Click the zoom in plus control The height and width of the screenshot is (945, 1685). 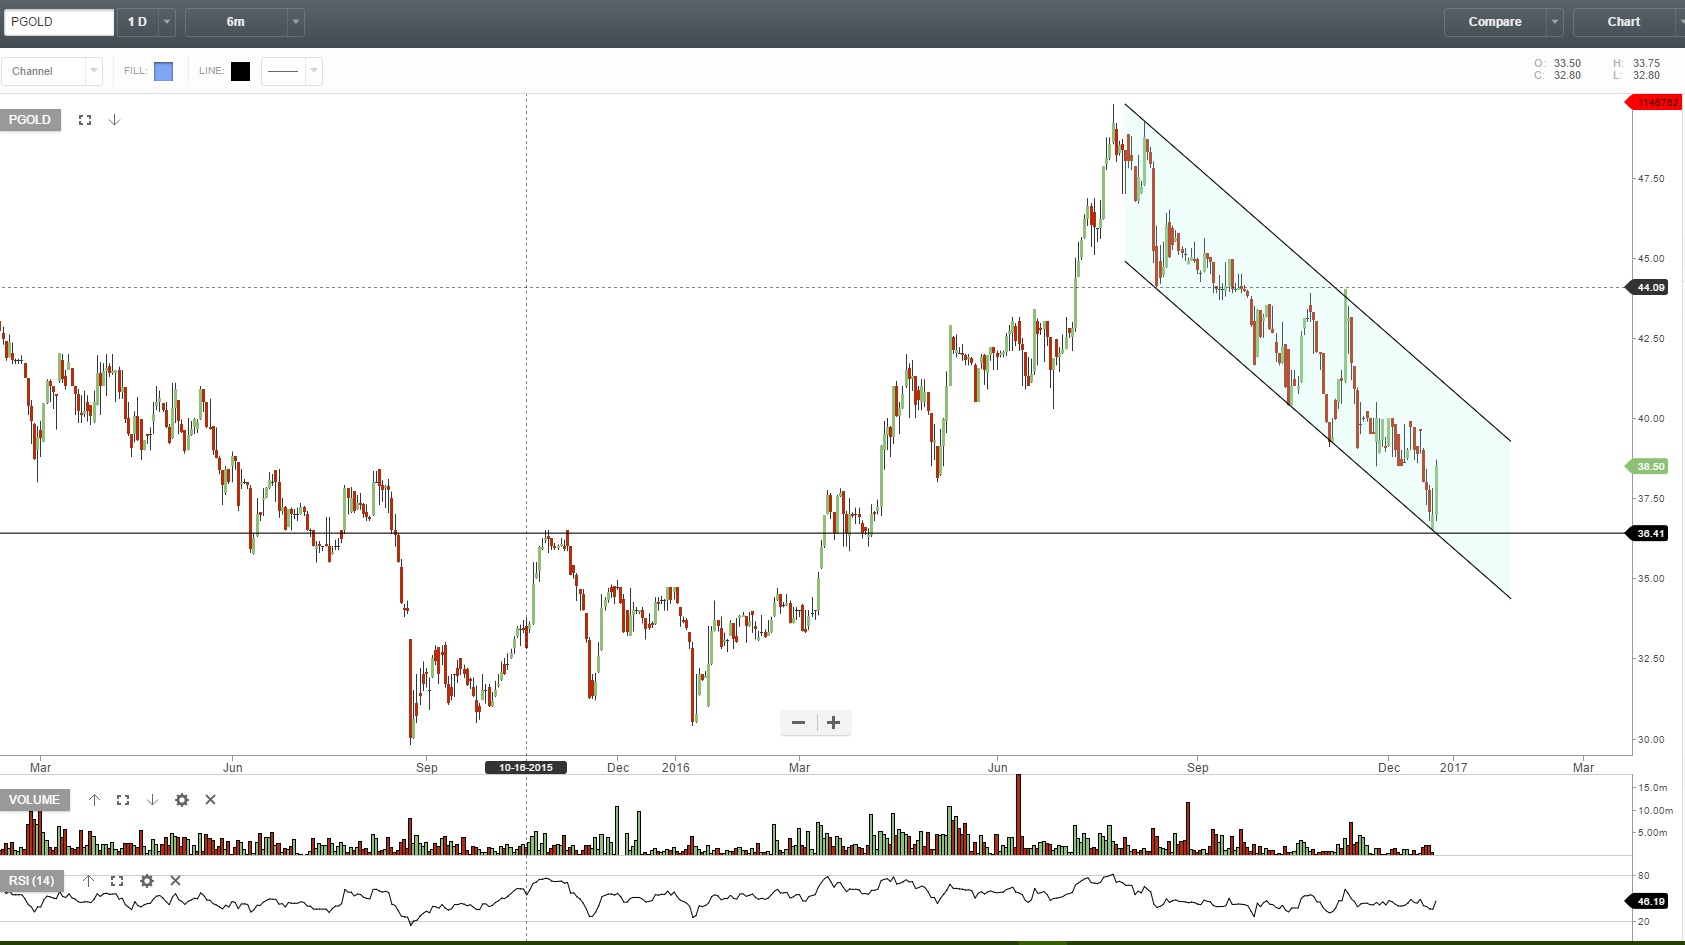(x=833, y=722)
